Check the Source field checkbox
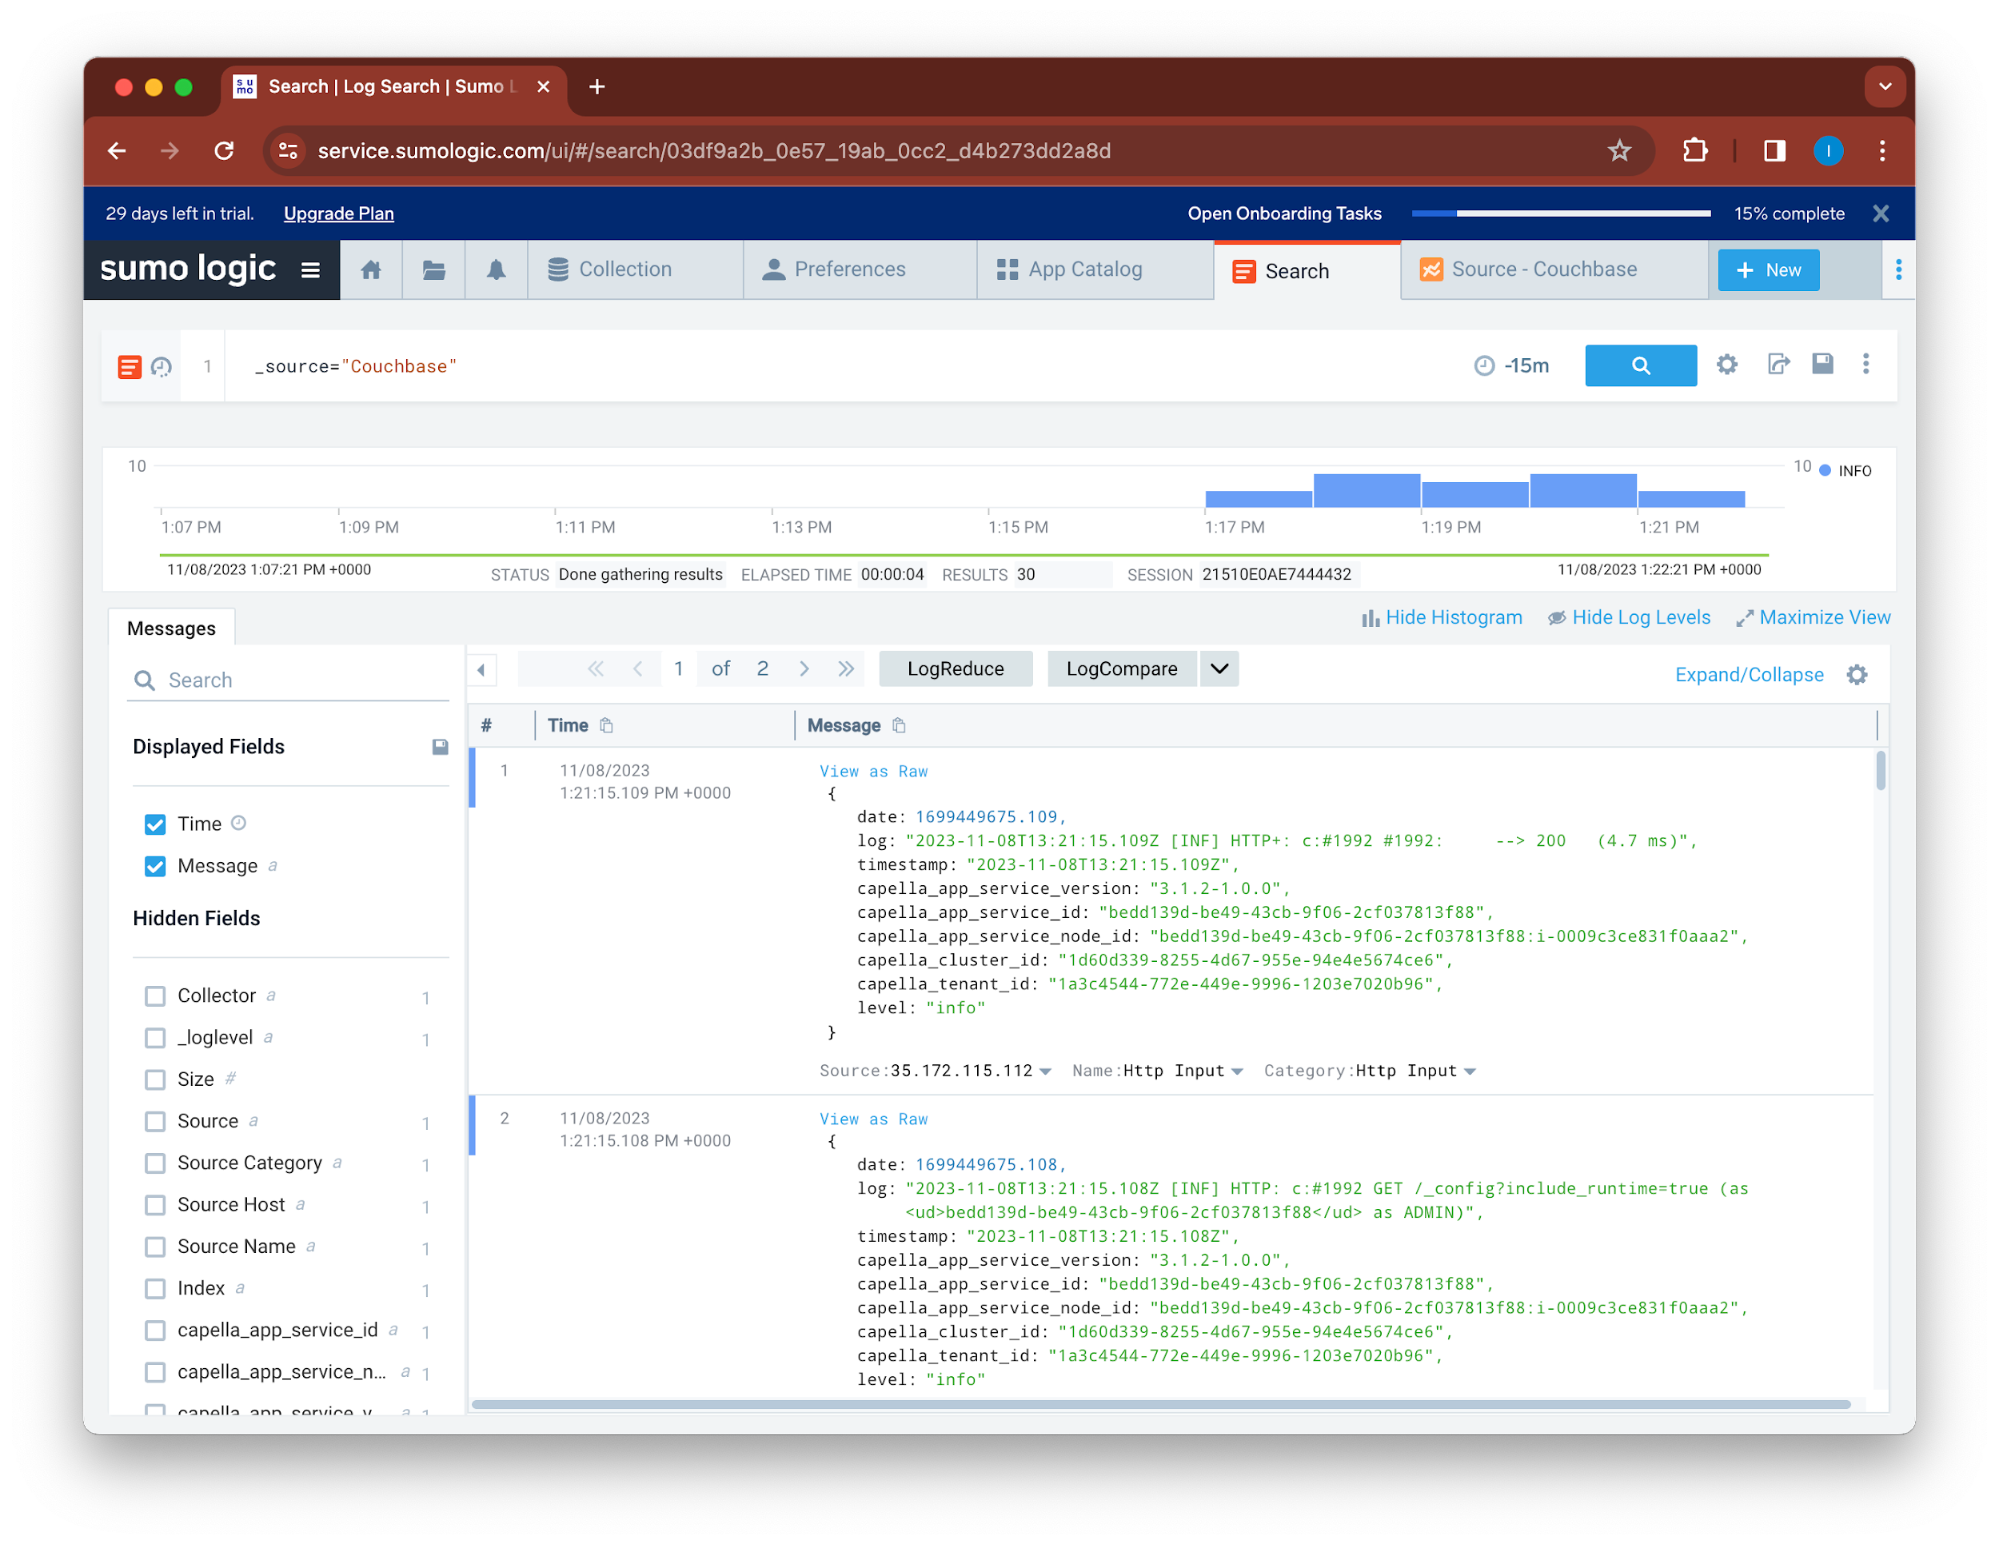 pos(155,1122)
